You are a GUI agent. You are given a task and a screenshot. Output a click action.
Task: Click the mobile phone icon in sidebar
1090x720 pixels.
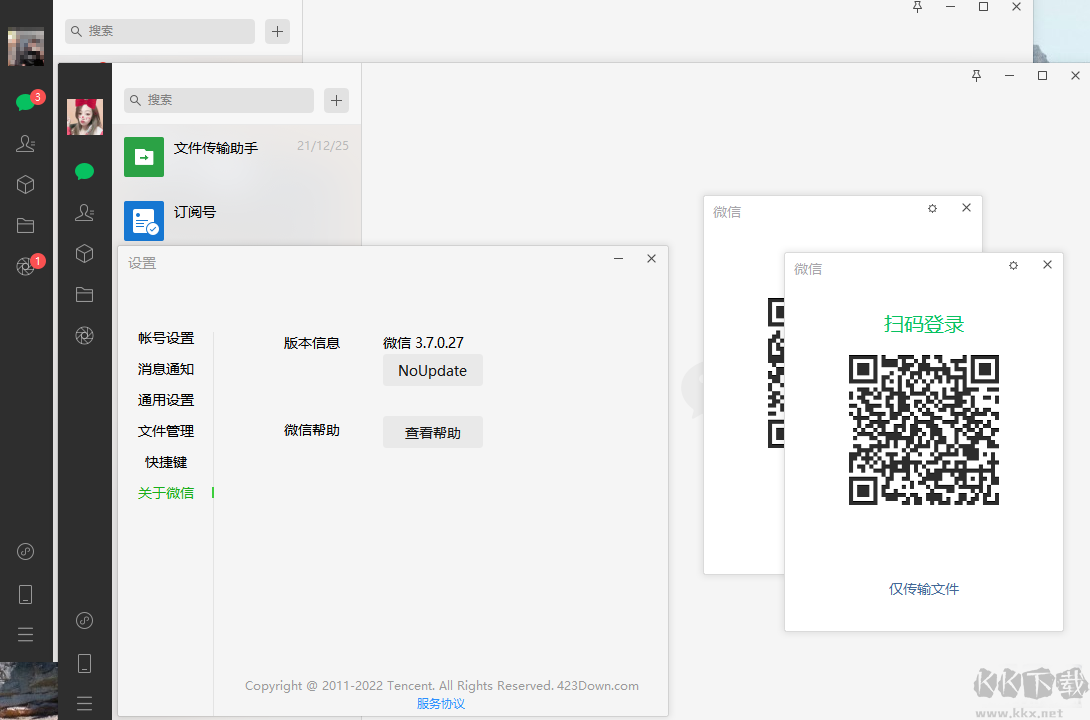click(85, 663)
